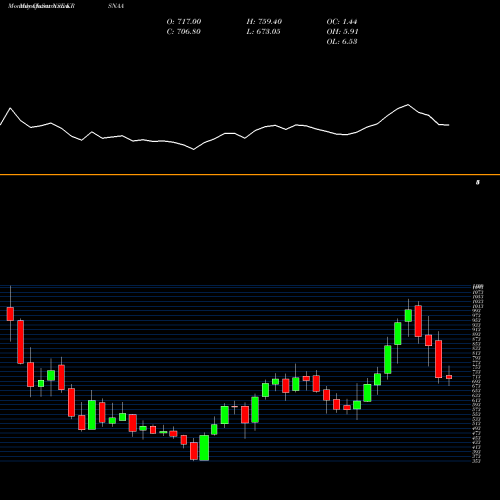Screen dimensions: 500x500
Task: Select the OL: 6.53 reading
Action: (342, 42)
